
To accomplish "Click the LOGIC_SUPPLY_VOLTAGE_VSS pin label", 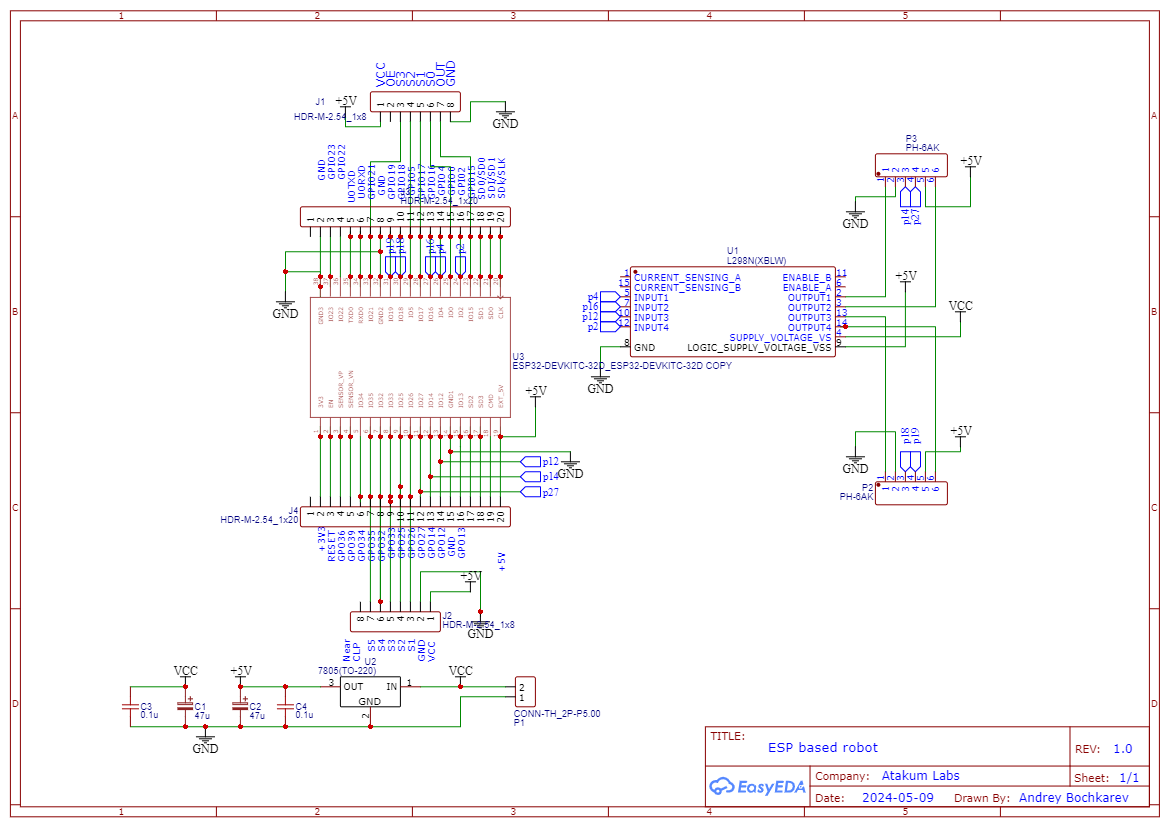I will coord(759,348).
